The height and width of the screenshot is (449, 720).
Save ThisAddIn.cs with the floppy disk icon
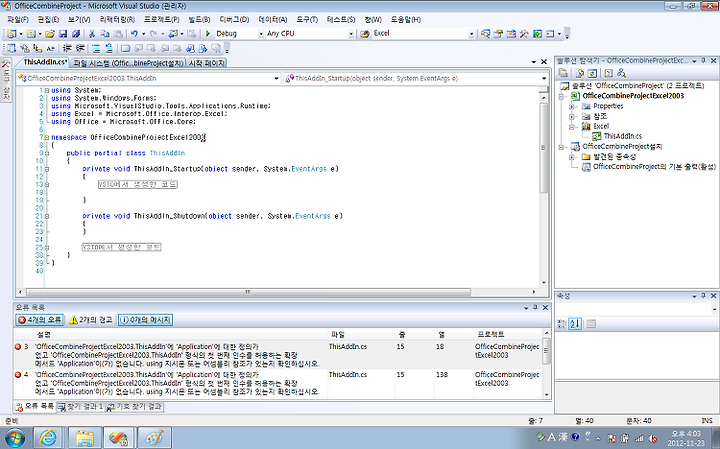point(63,34)
